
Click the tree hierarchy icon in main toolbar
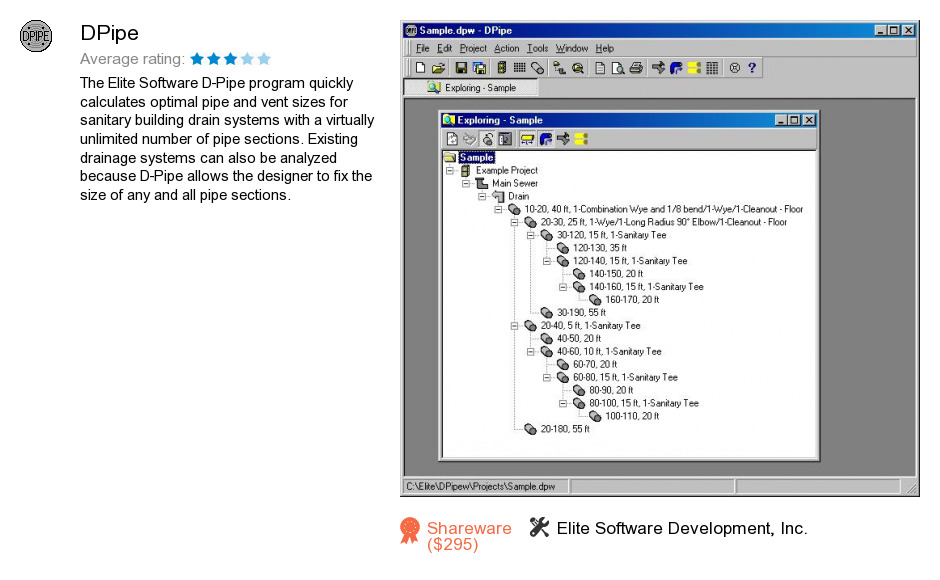pyautogui.click(x=559, y=68)
